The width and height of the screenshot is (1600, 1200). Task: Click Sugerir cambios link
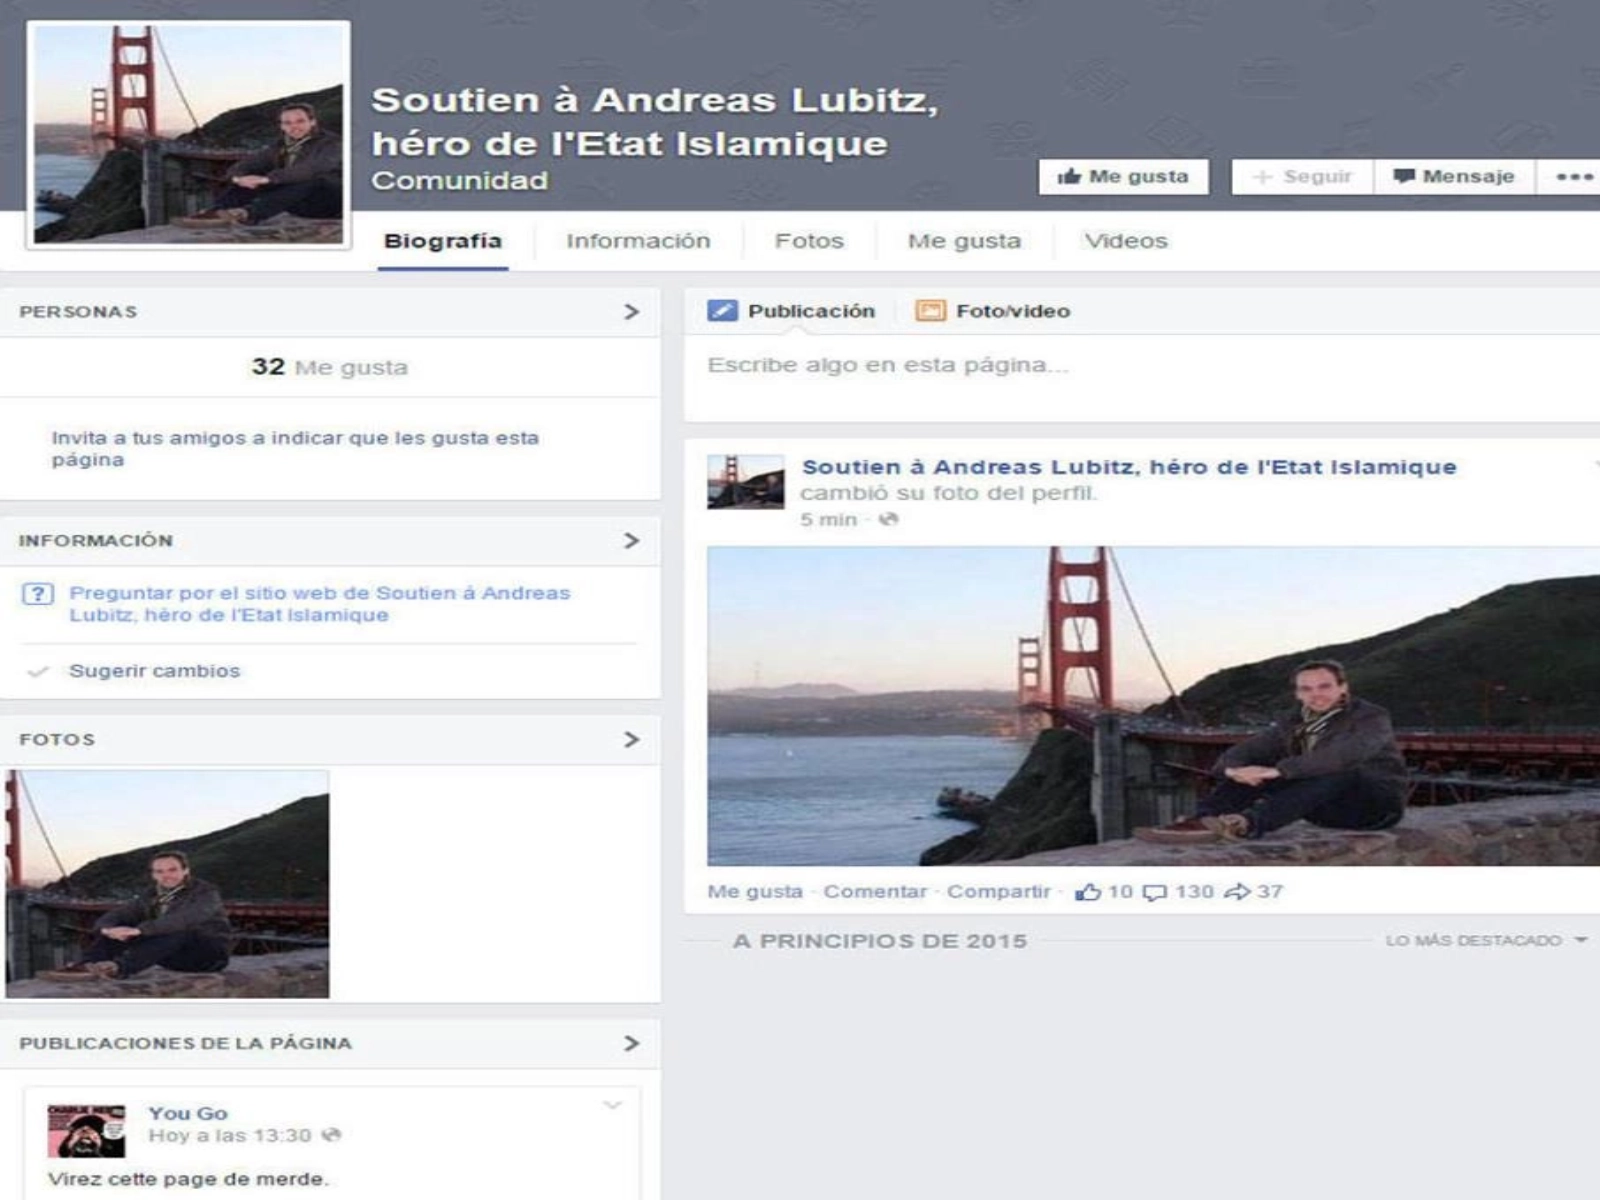(154, 671)
